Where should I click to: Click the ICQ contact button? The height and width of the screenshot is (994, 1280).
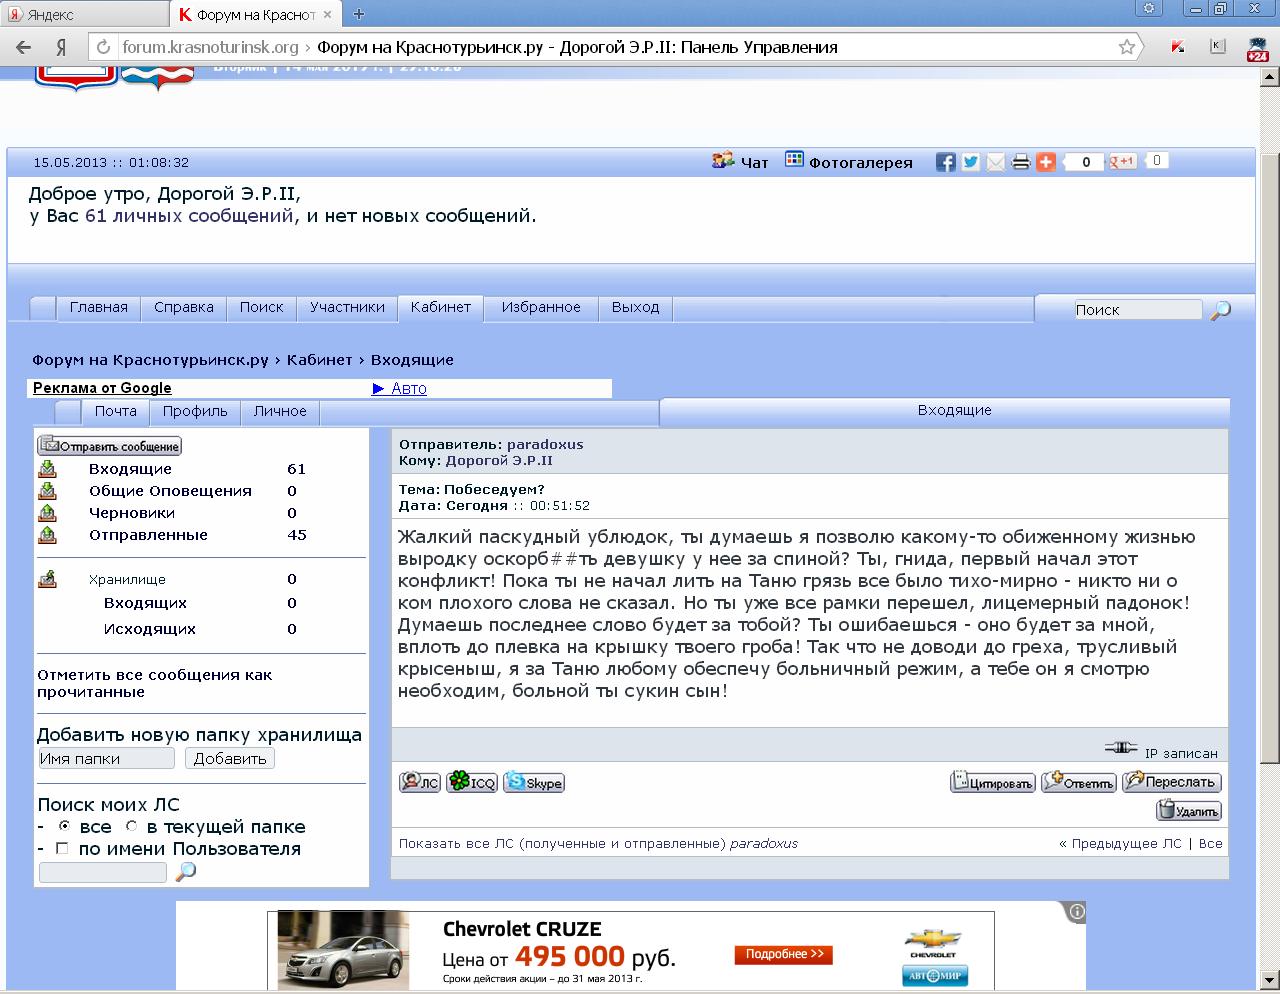(472, 783)
